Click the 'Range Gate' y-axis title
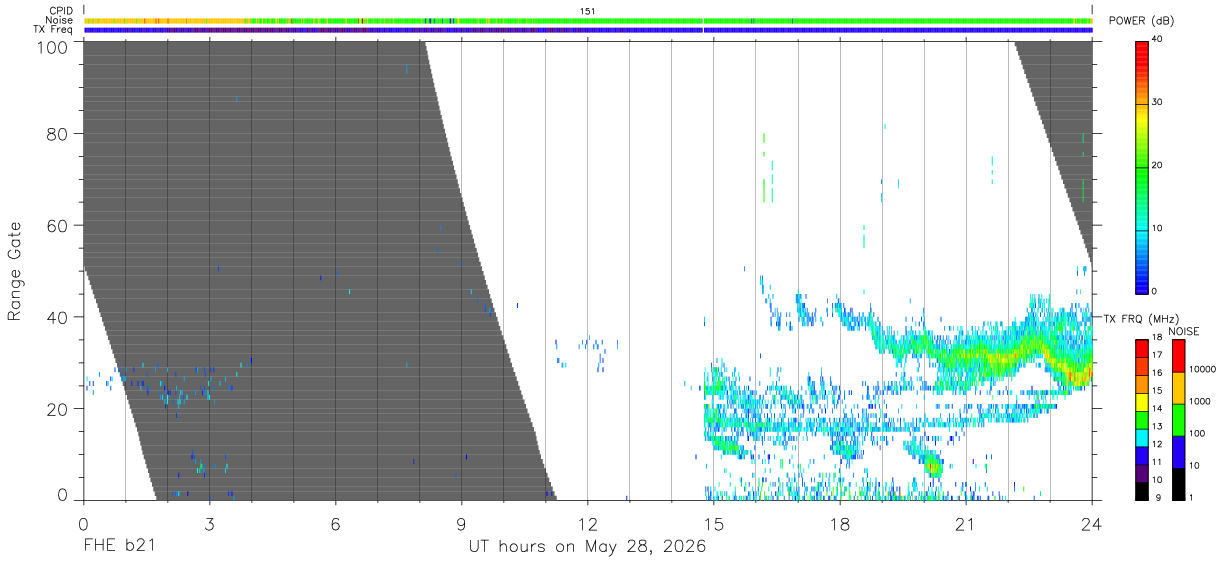Viewport: 1228px width, 567px height. 15,271
